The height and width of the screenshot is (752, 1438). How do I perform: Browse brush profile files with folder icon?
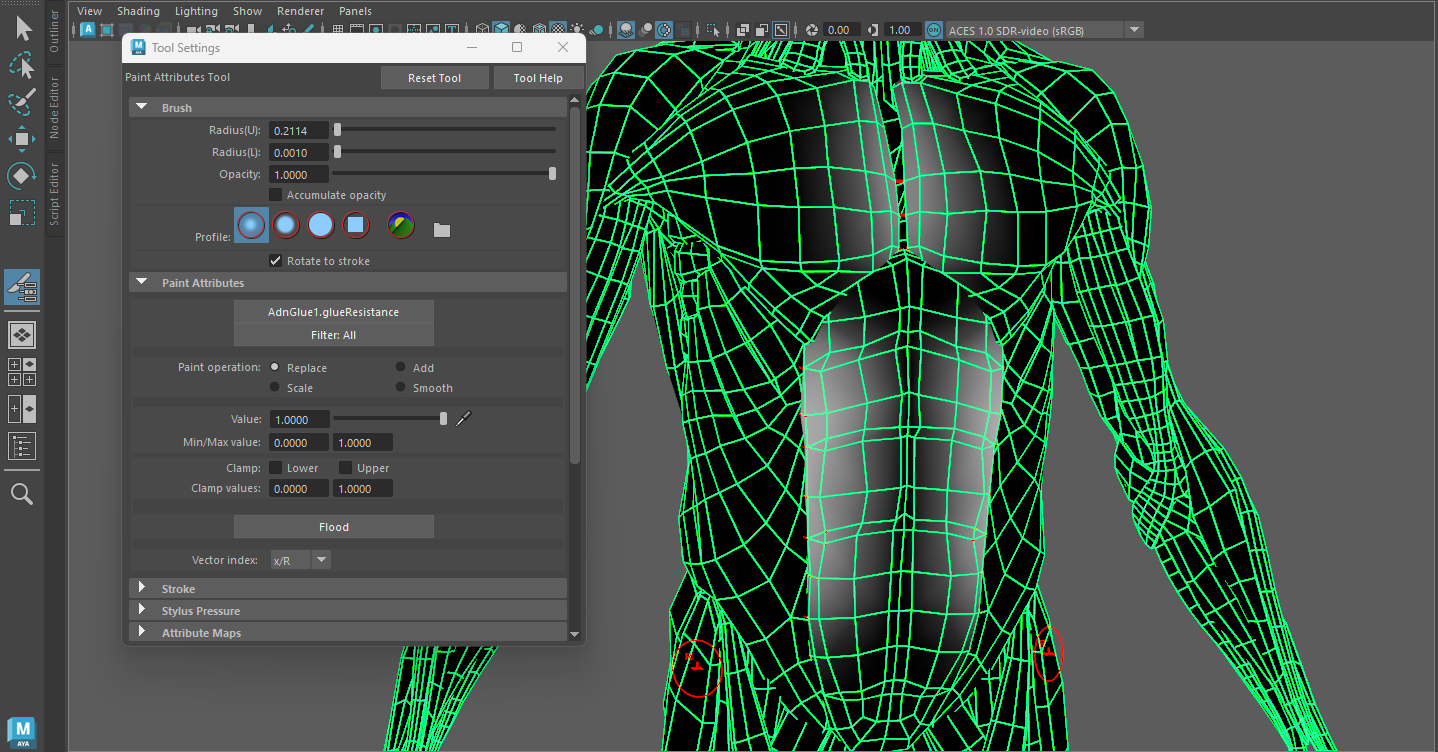pos(442,230)
